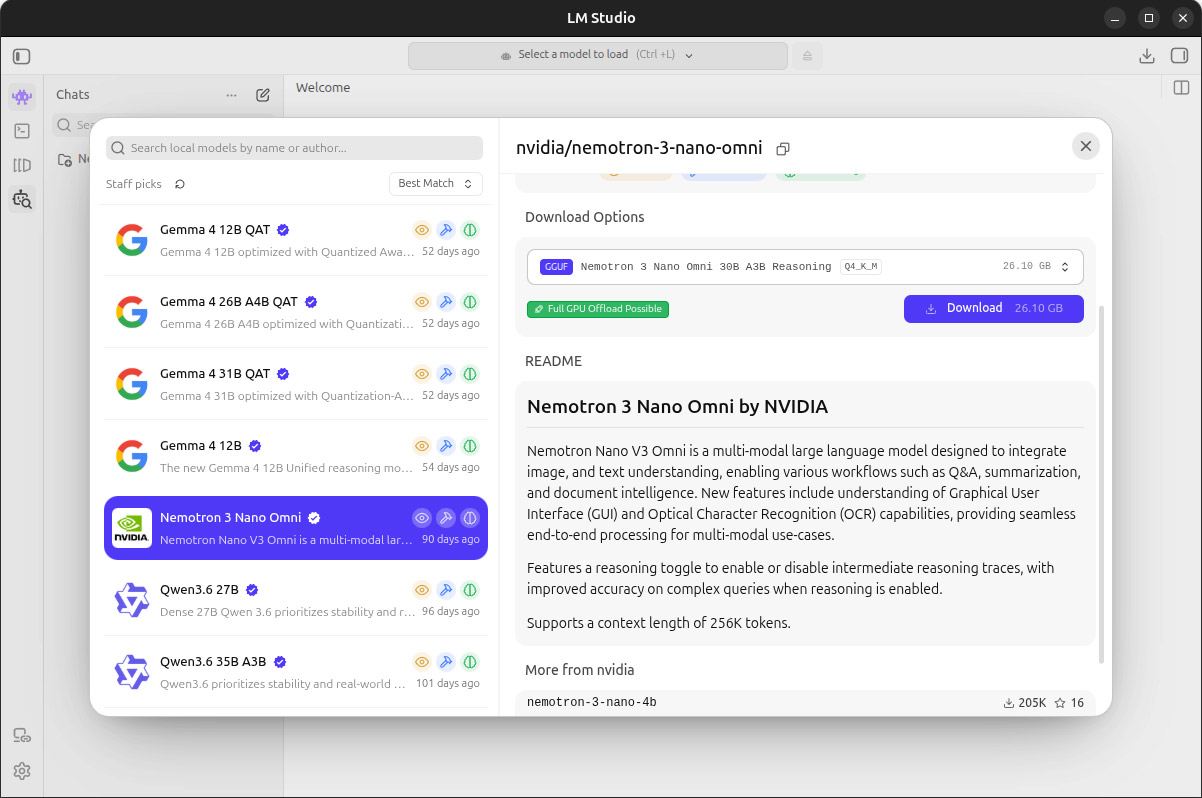Click the Nemotron 3 Nano Omni by NVIDIA title
The image size is (1202, 798).
678,407
